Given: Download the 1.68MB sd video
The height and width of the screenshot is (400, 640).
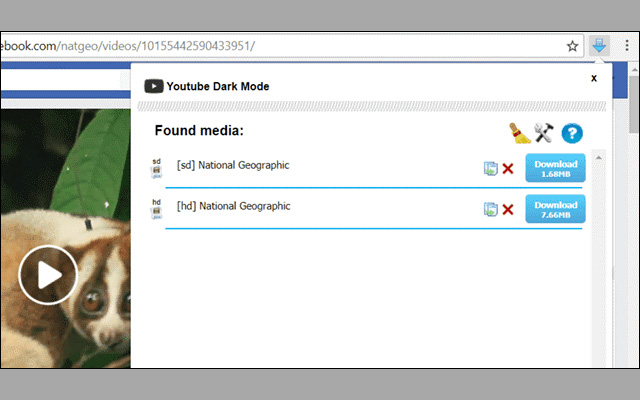Looking at the screenshot, I should point(555,168).
